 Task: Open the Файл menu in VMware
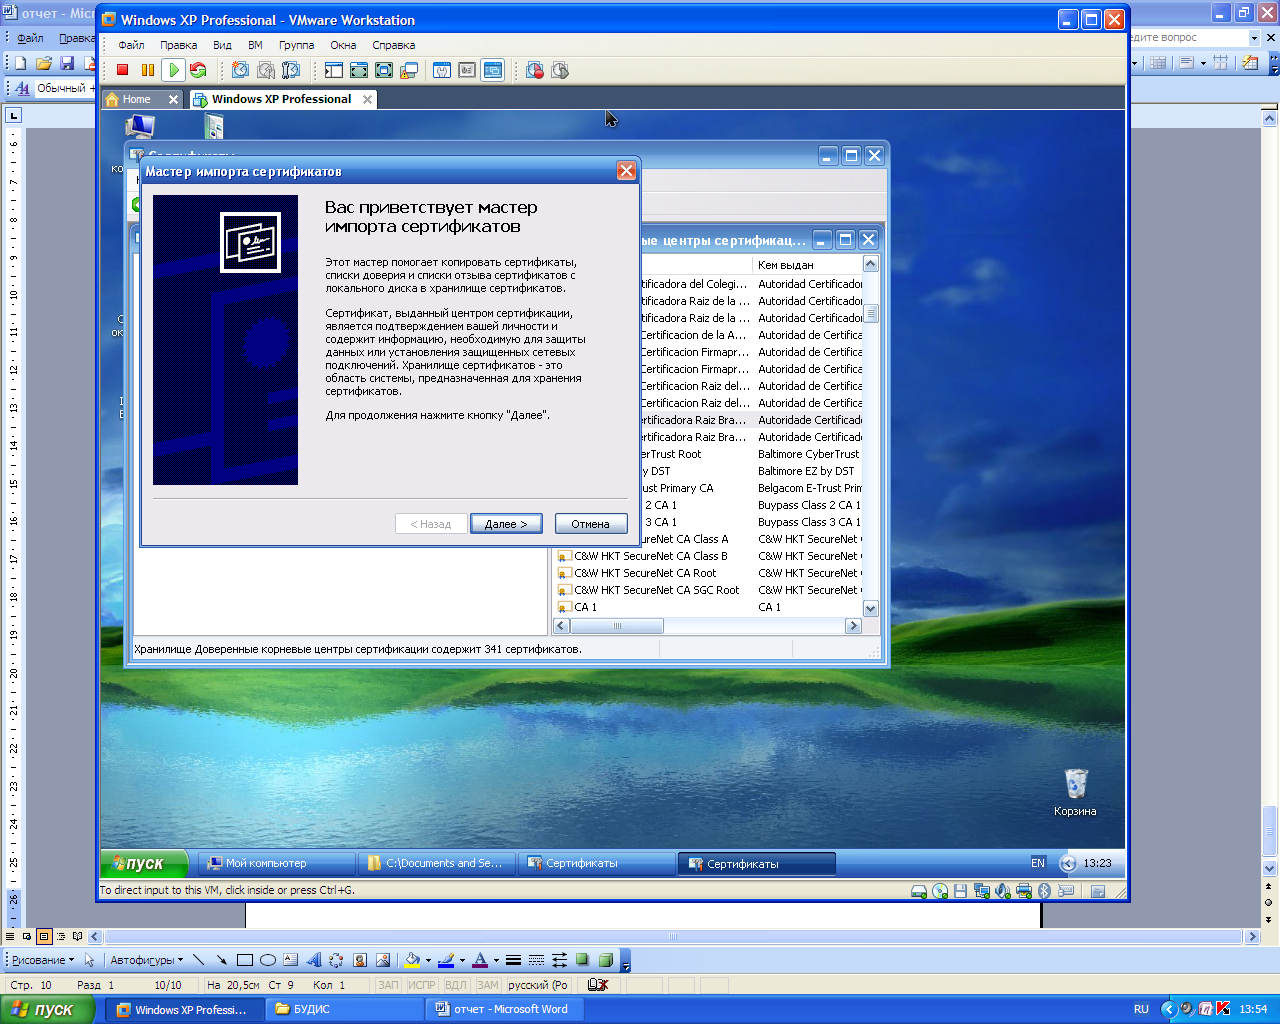131,45
